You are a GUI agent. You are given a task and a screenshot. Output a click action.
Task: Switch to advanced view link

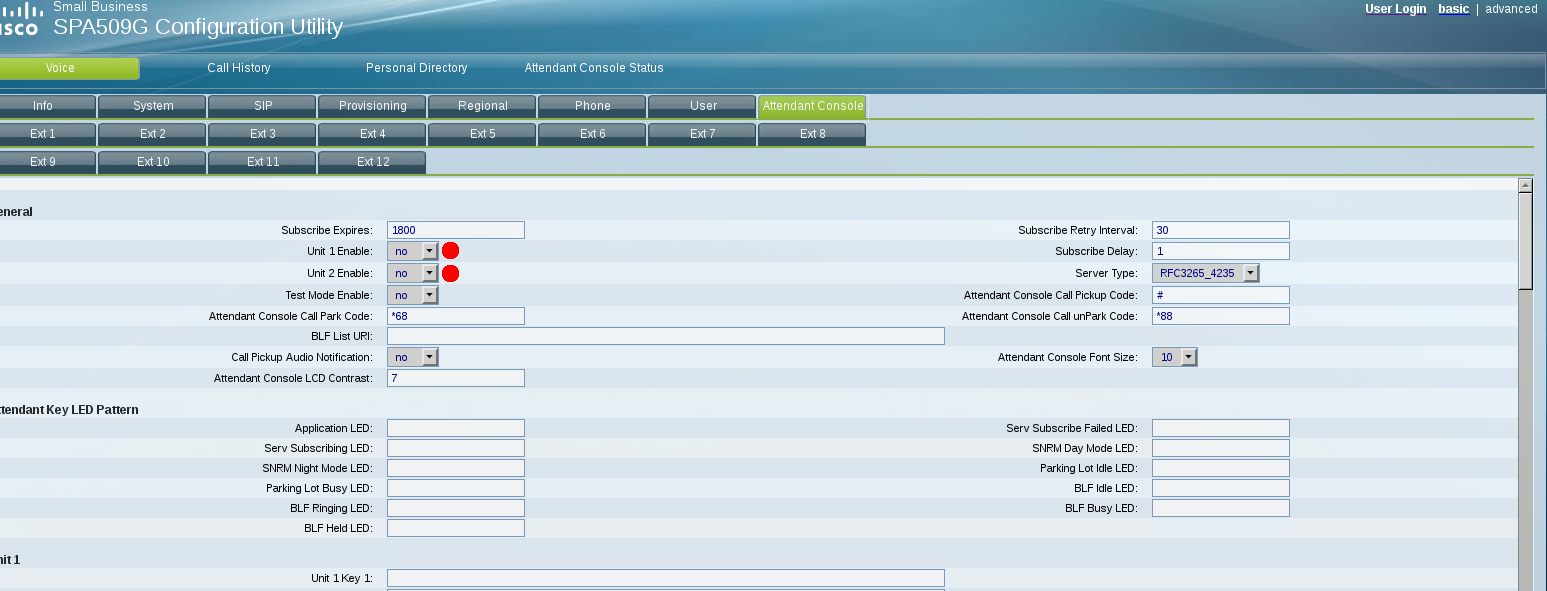click(x=1511, y=9)
